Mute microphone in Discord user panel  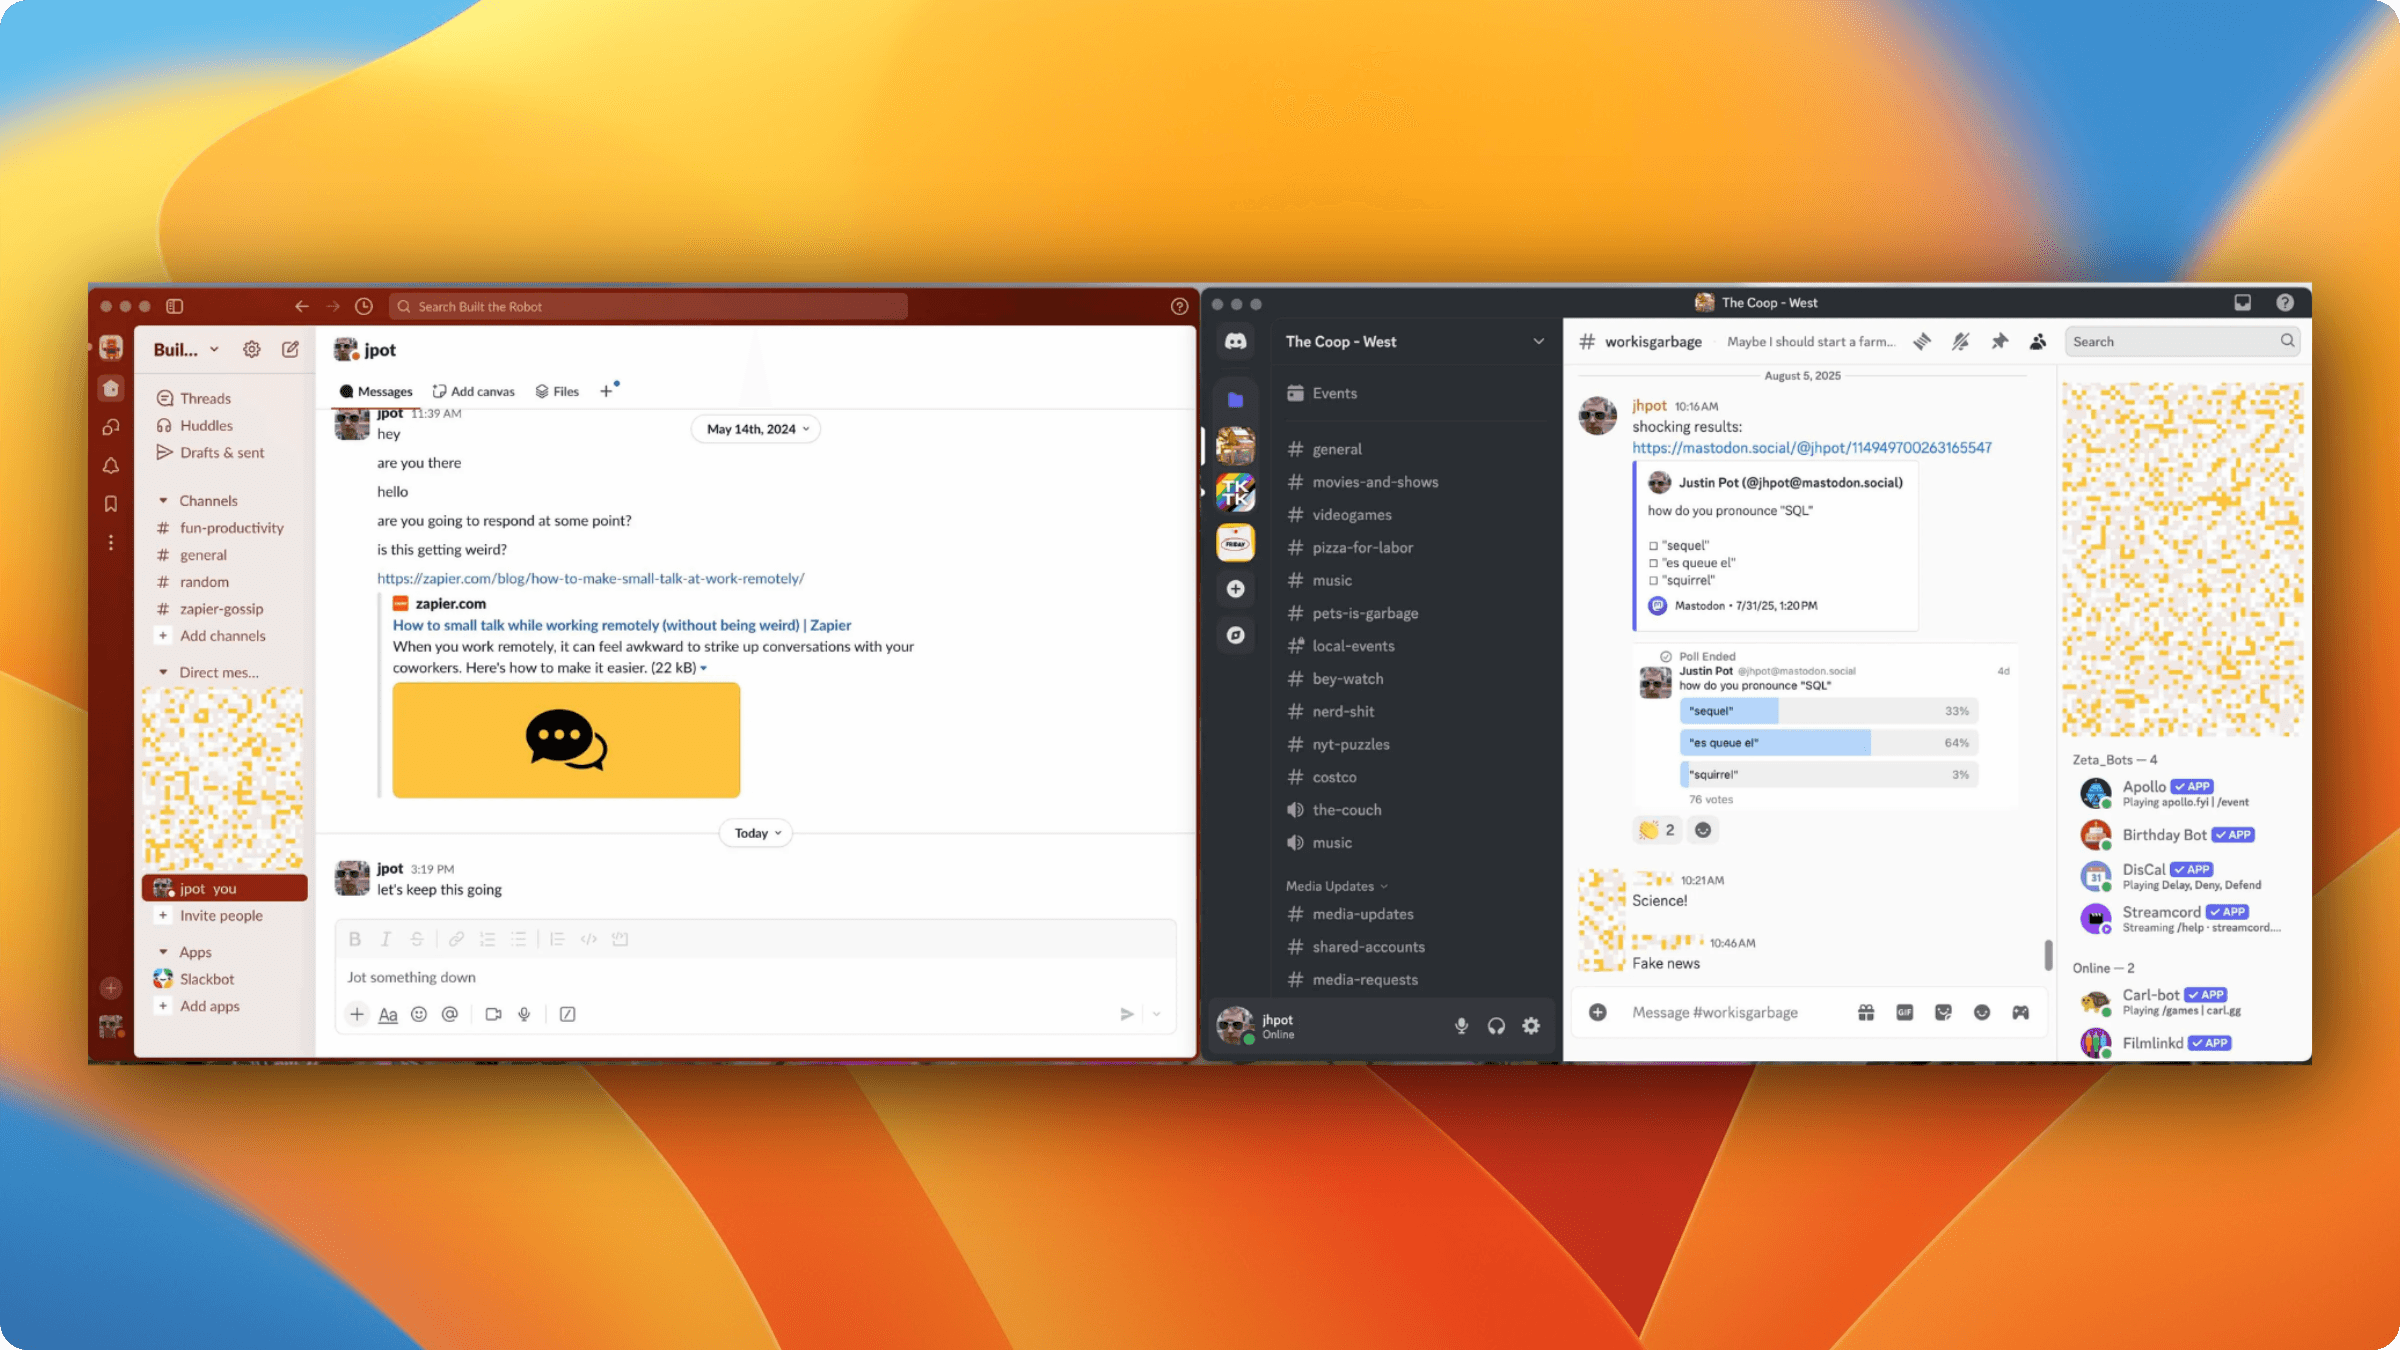[x=1461, y=1025]
